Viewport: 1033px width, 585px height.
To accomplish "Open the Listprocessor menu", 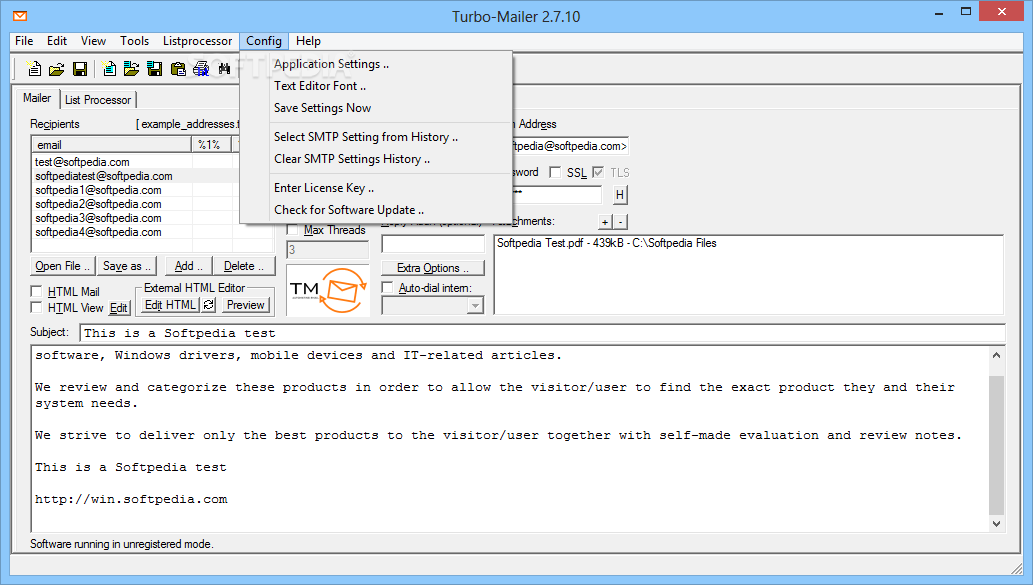I will tap(198, 41).
